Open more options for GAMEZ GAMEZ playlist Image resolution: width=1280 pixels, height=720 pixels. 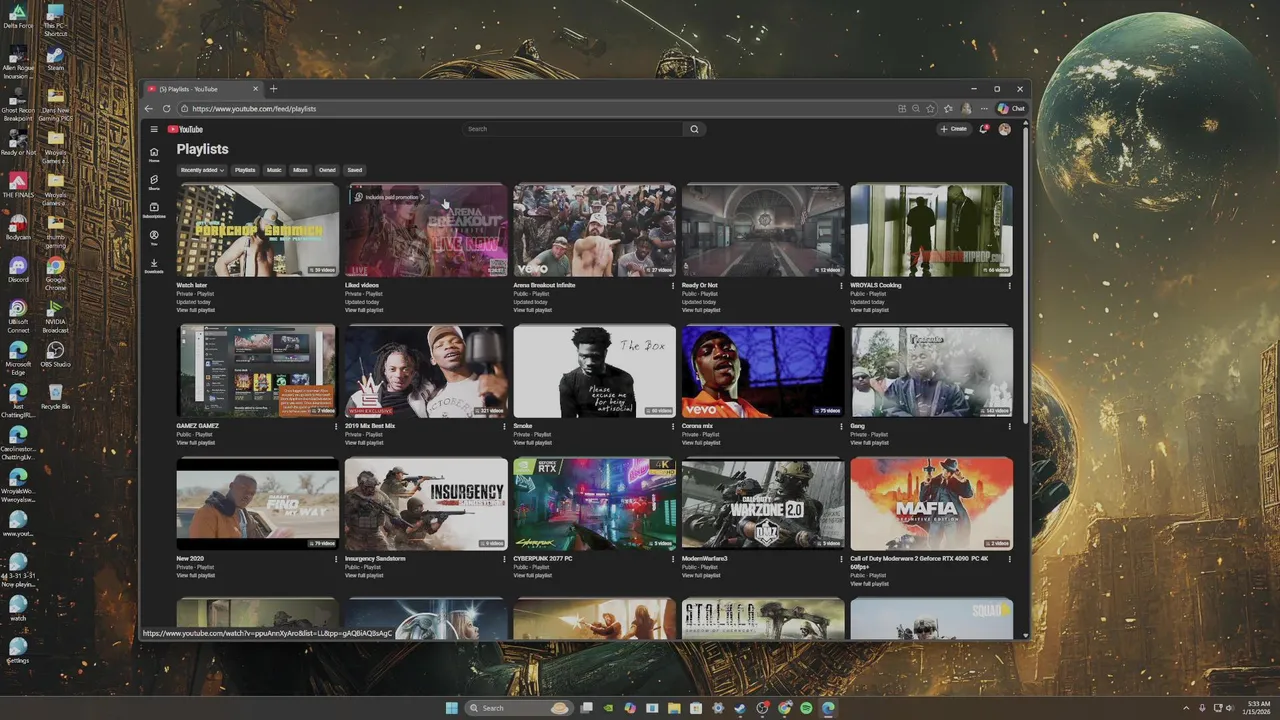tap(335, 426)
